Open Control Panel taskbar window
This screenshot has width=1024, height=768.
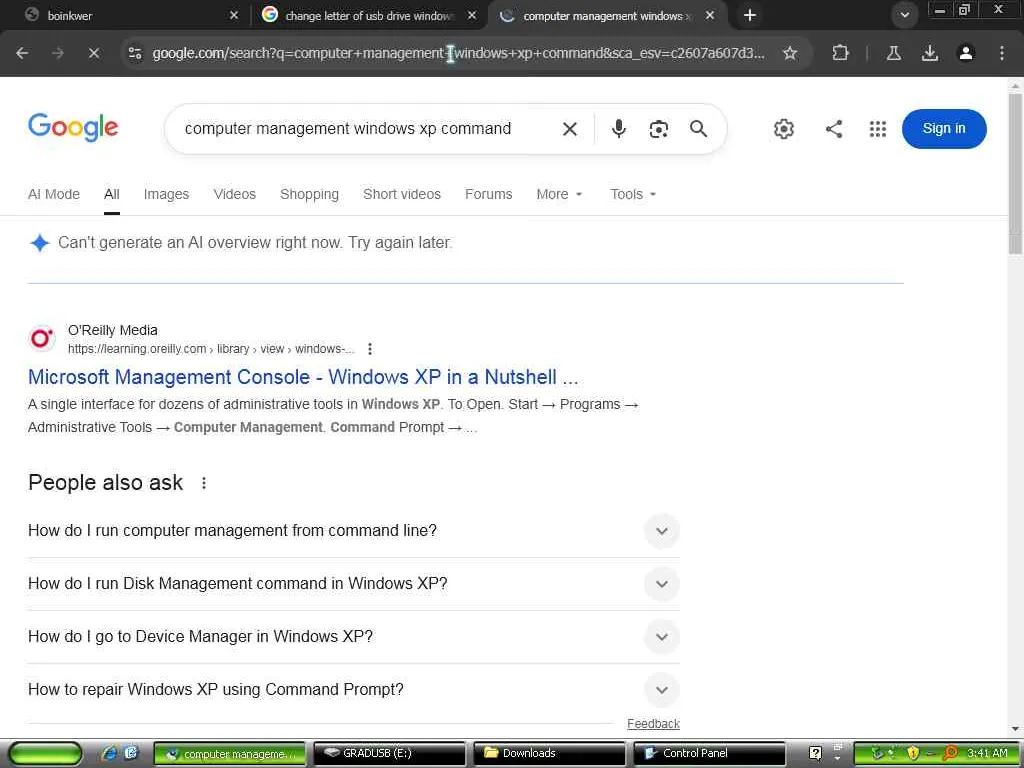[x=709, y=753]
